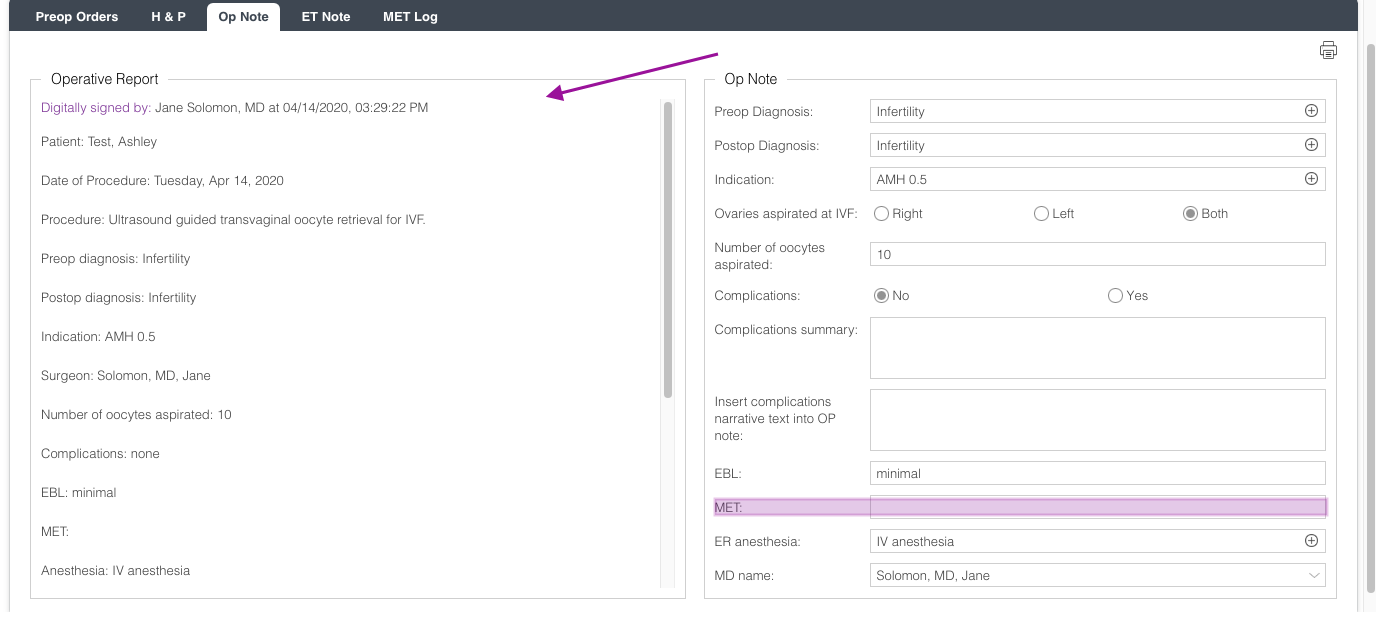The width and height of the screenshot is (1376, 626).
Task: Click plus icon in ER anesthesia field
Action: [1311, 541]
